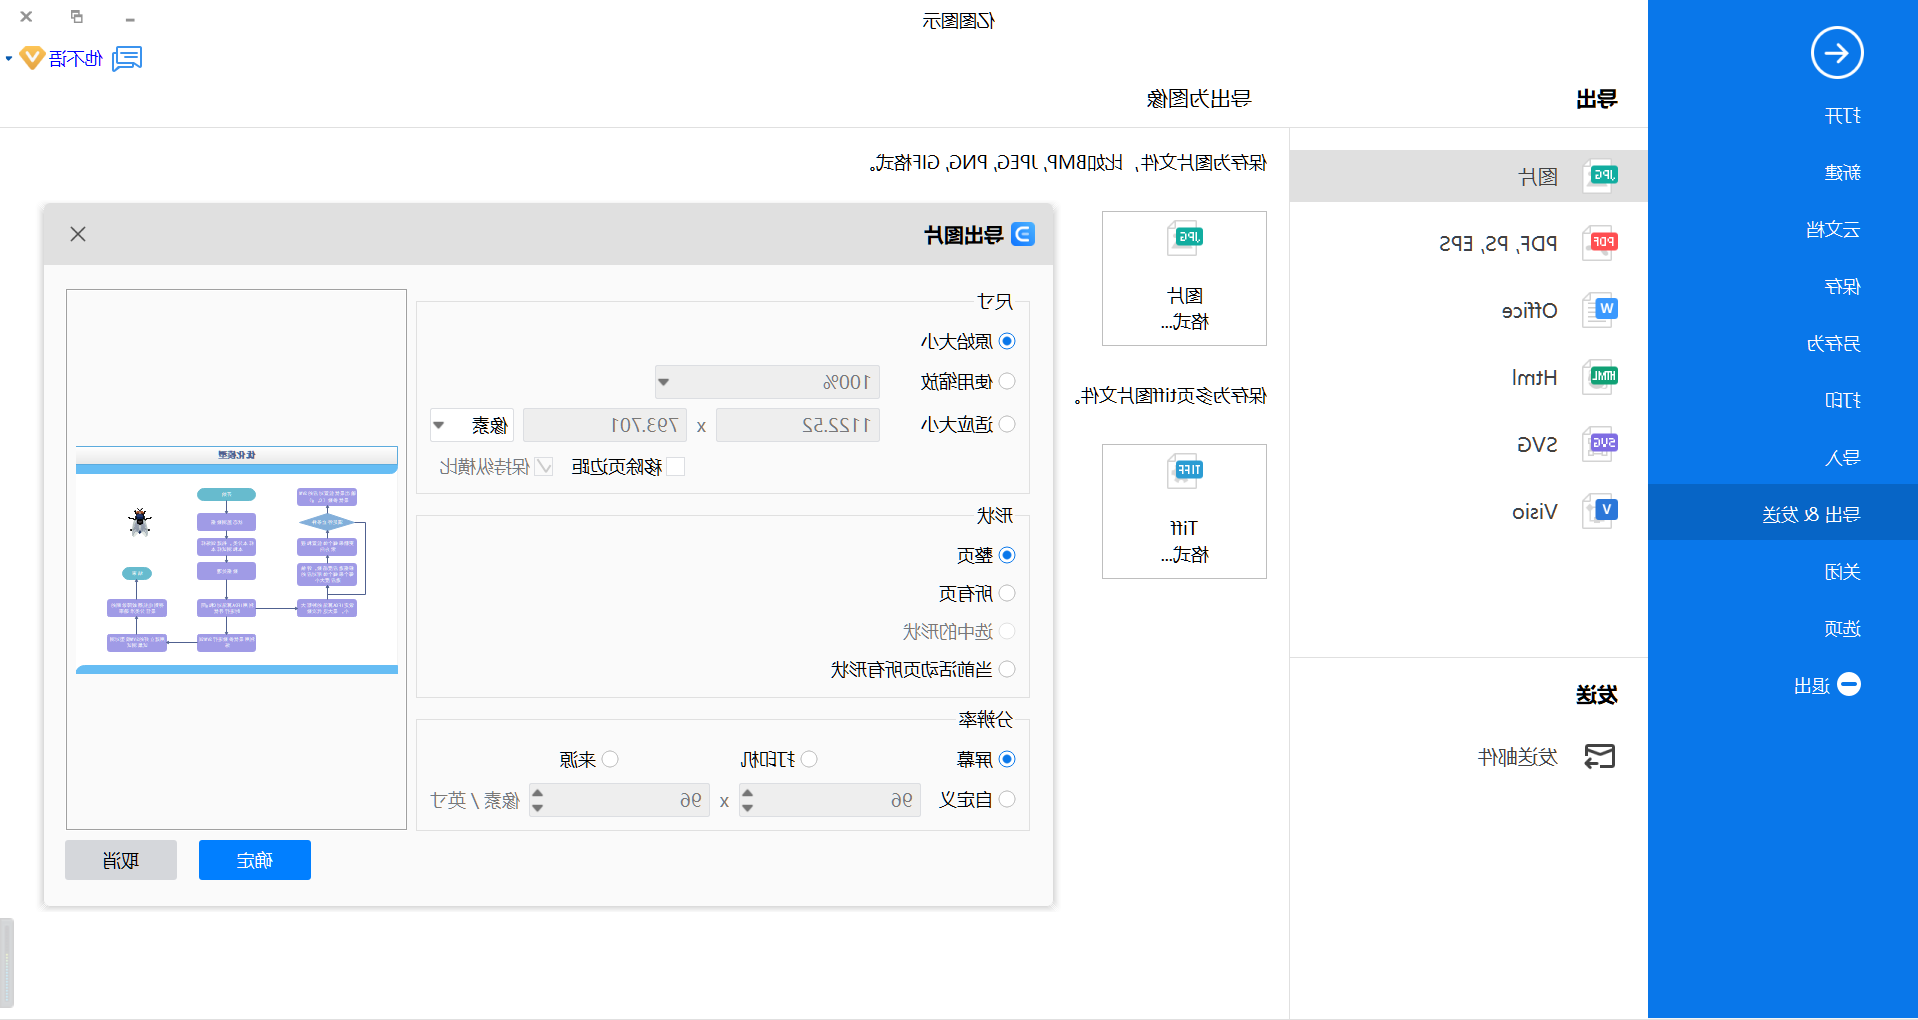Image resolution: width=1918 pixels, height=1020 pixels.
Task: Click the 另存为 menu item
Action: coord(1832,344)
